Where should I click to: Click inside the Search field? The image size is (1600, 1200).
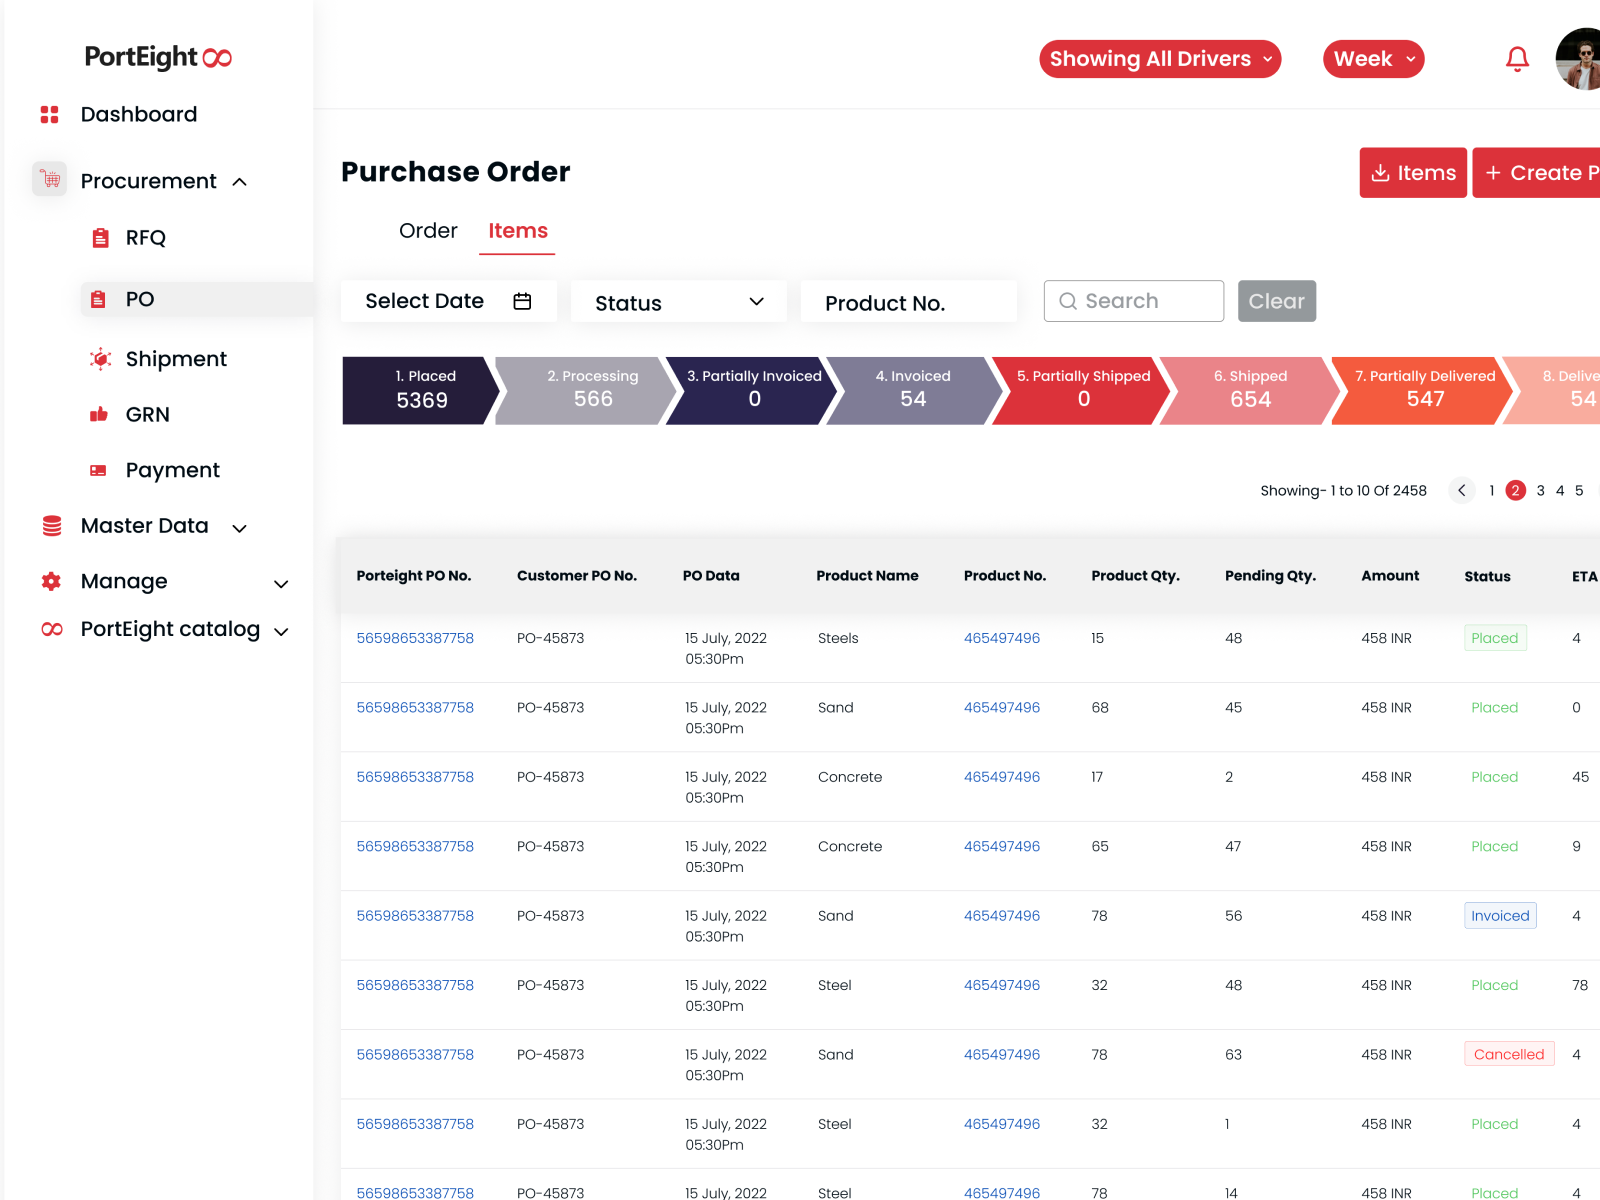[x=1133, y=300]
